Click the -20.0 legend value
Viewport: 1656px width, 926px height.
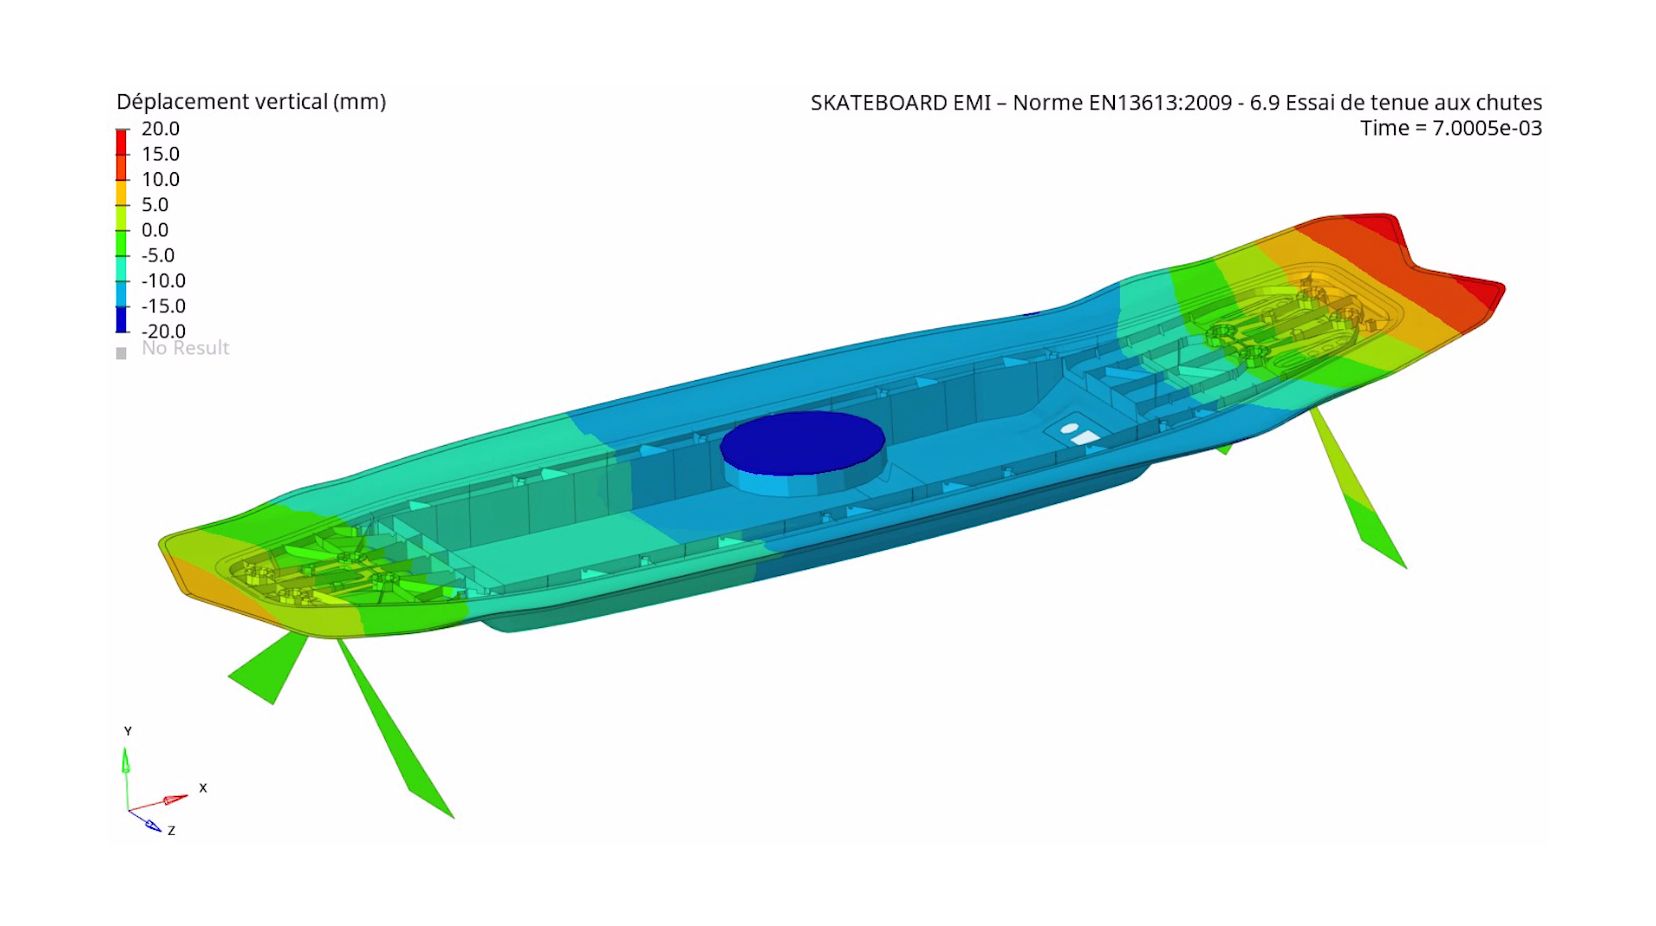click(163, 331)
